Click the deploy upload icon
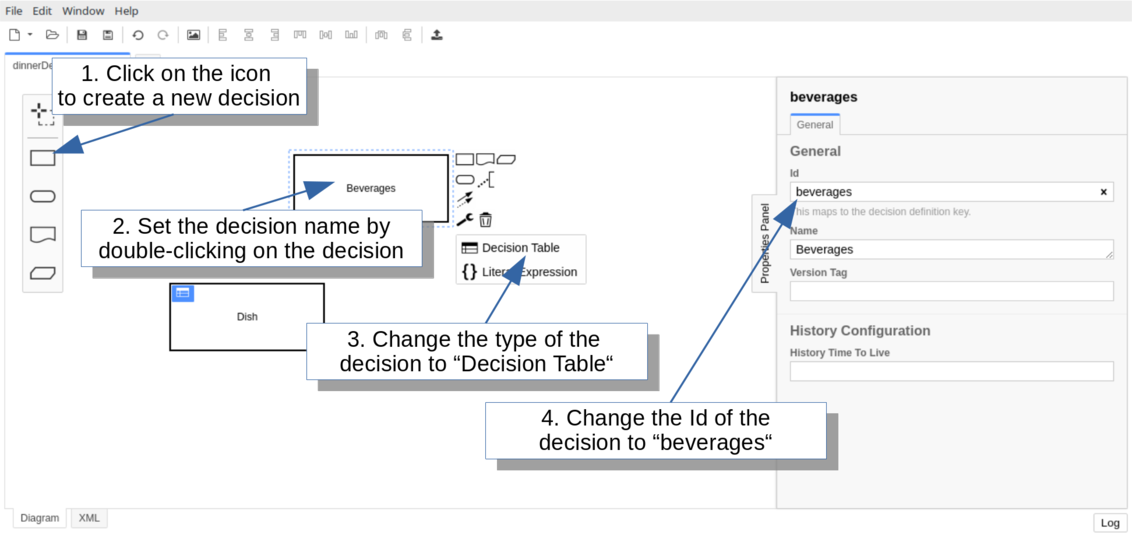The width and height of the screenshot is (1132, 538). [x=437, y=35]
